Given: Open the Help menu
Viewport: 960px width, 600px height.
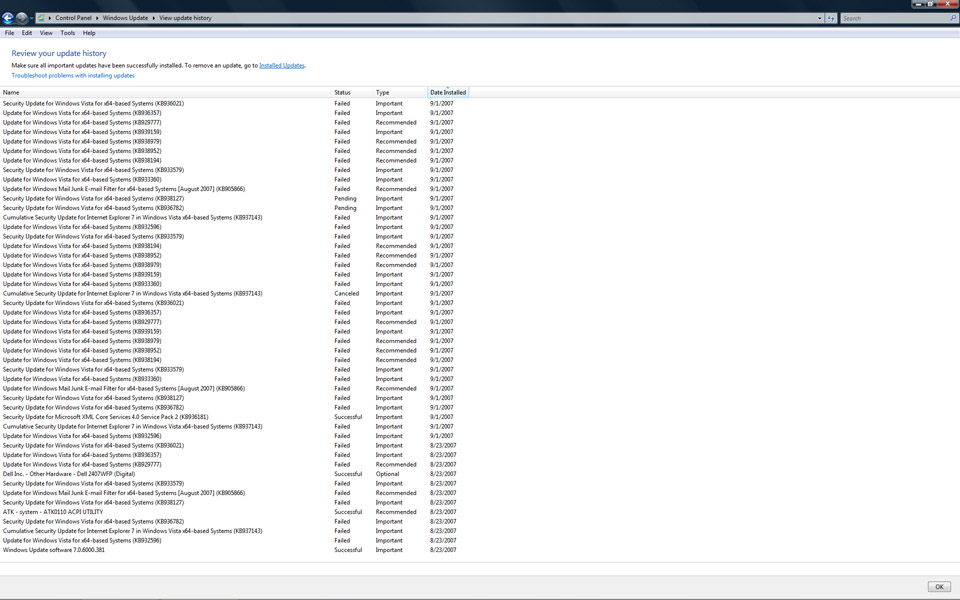Looking at the screenshot, I should click(x=89, y=33).
